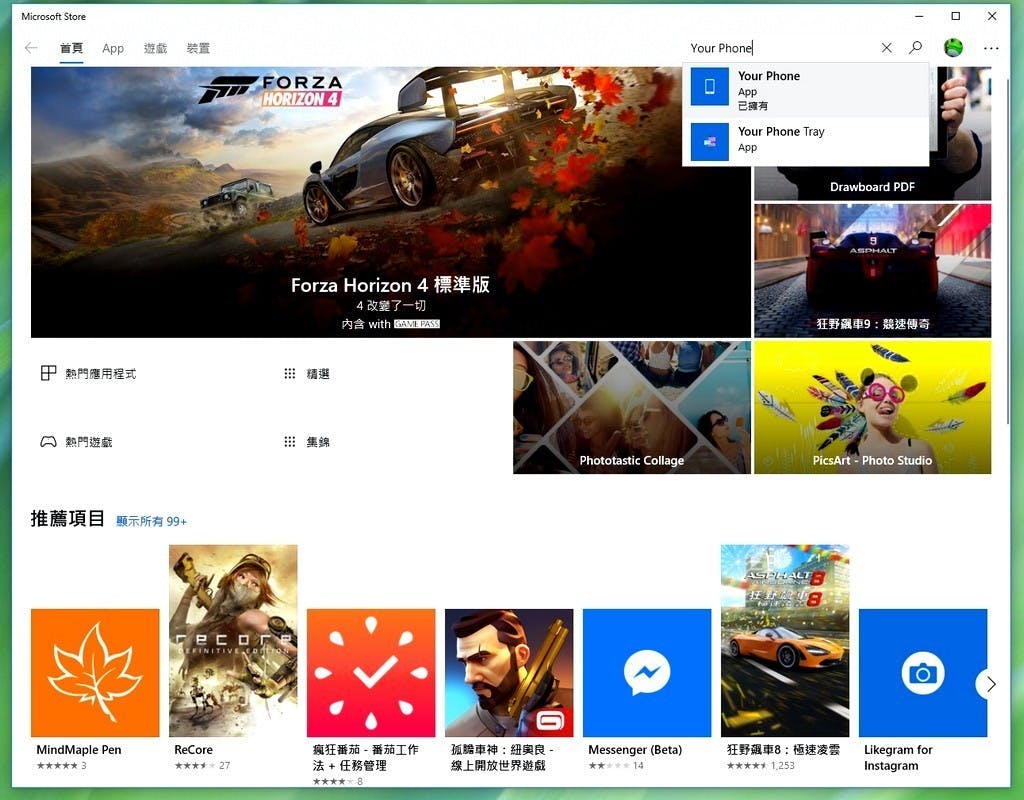Switch to the 首頁 tab

pyautogui.click(x=71, y=48)
